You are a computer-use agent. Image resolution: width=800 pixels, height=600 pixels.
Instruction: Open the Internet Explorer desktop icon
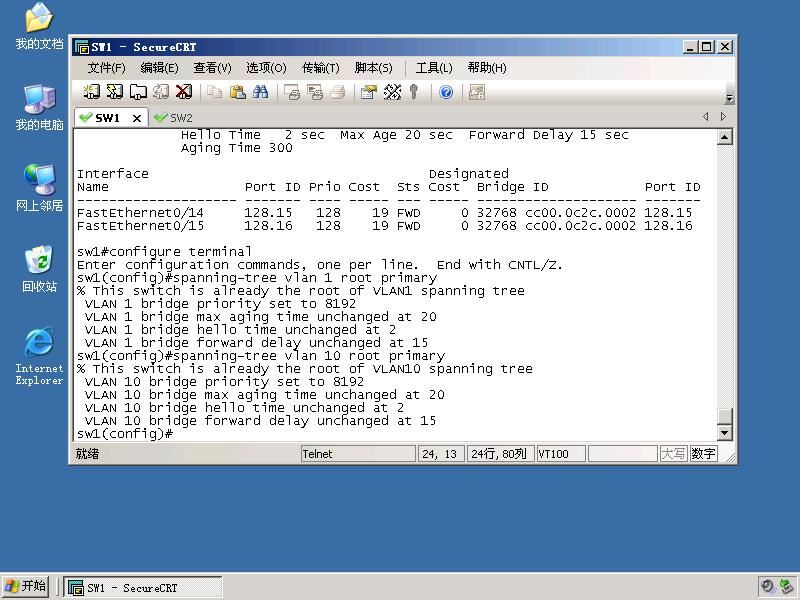(x=39, y=356)
